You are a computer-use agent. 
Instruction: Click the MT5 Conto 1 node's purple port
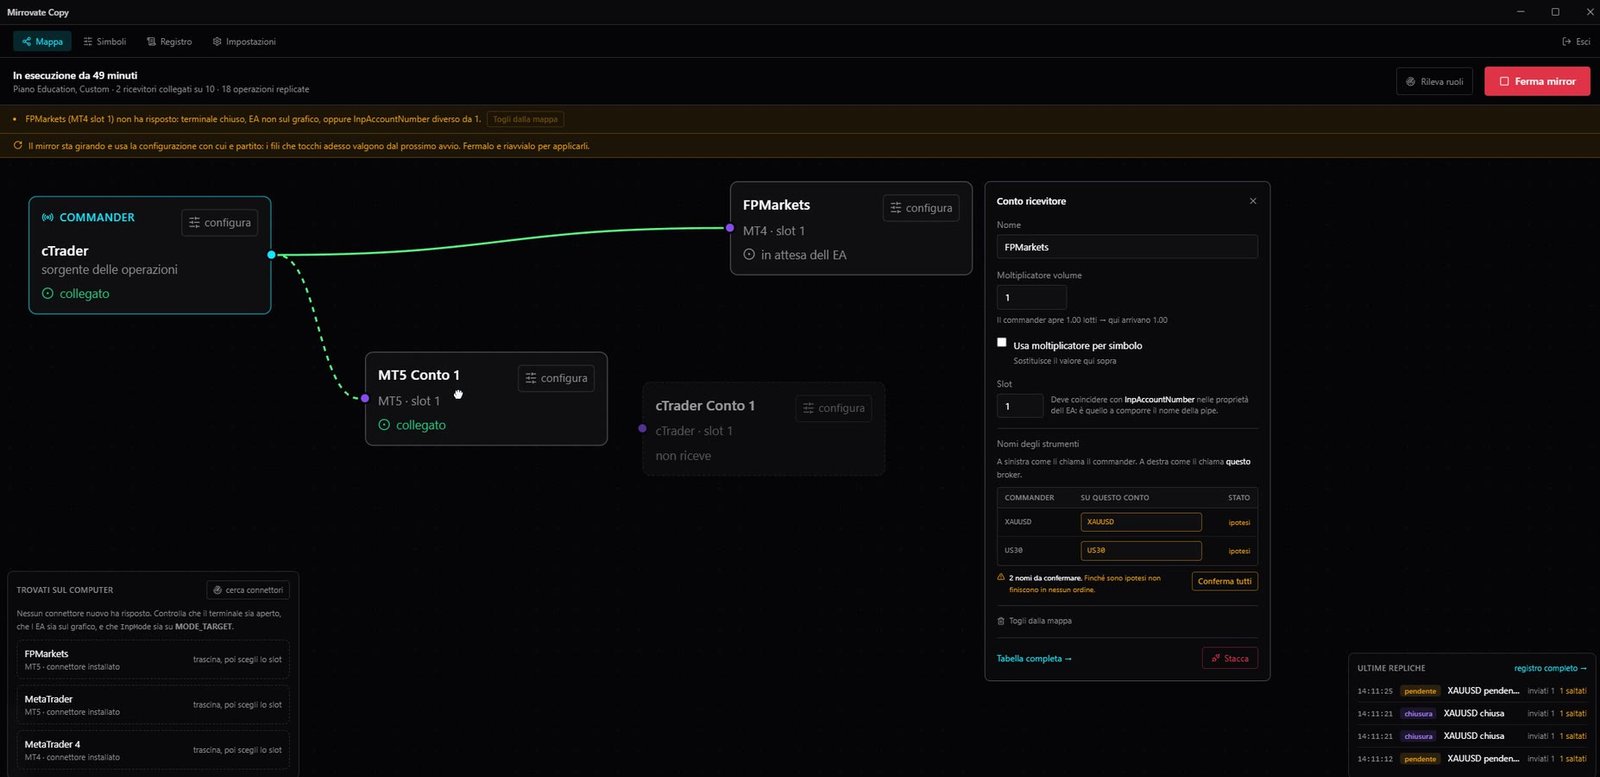[365, 398]
